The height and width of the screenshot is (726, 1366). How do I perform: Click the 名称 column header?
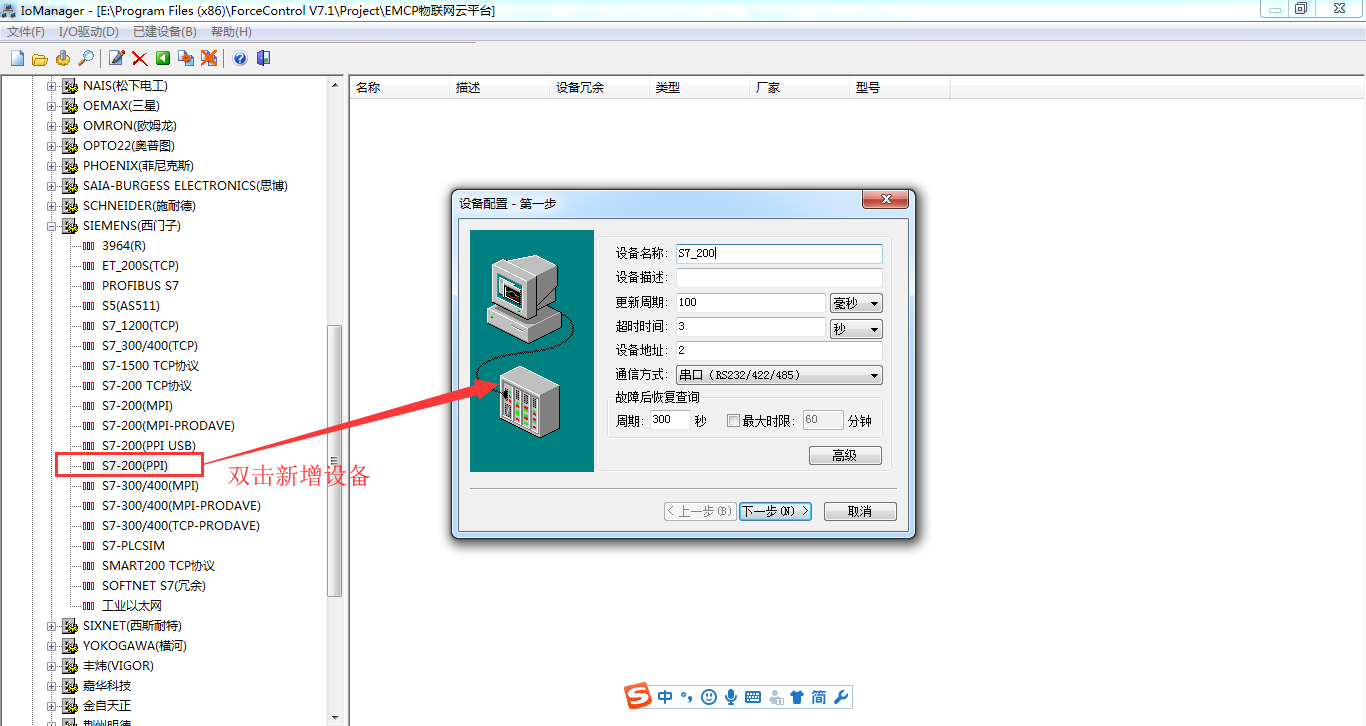coord(400,88)
